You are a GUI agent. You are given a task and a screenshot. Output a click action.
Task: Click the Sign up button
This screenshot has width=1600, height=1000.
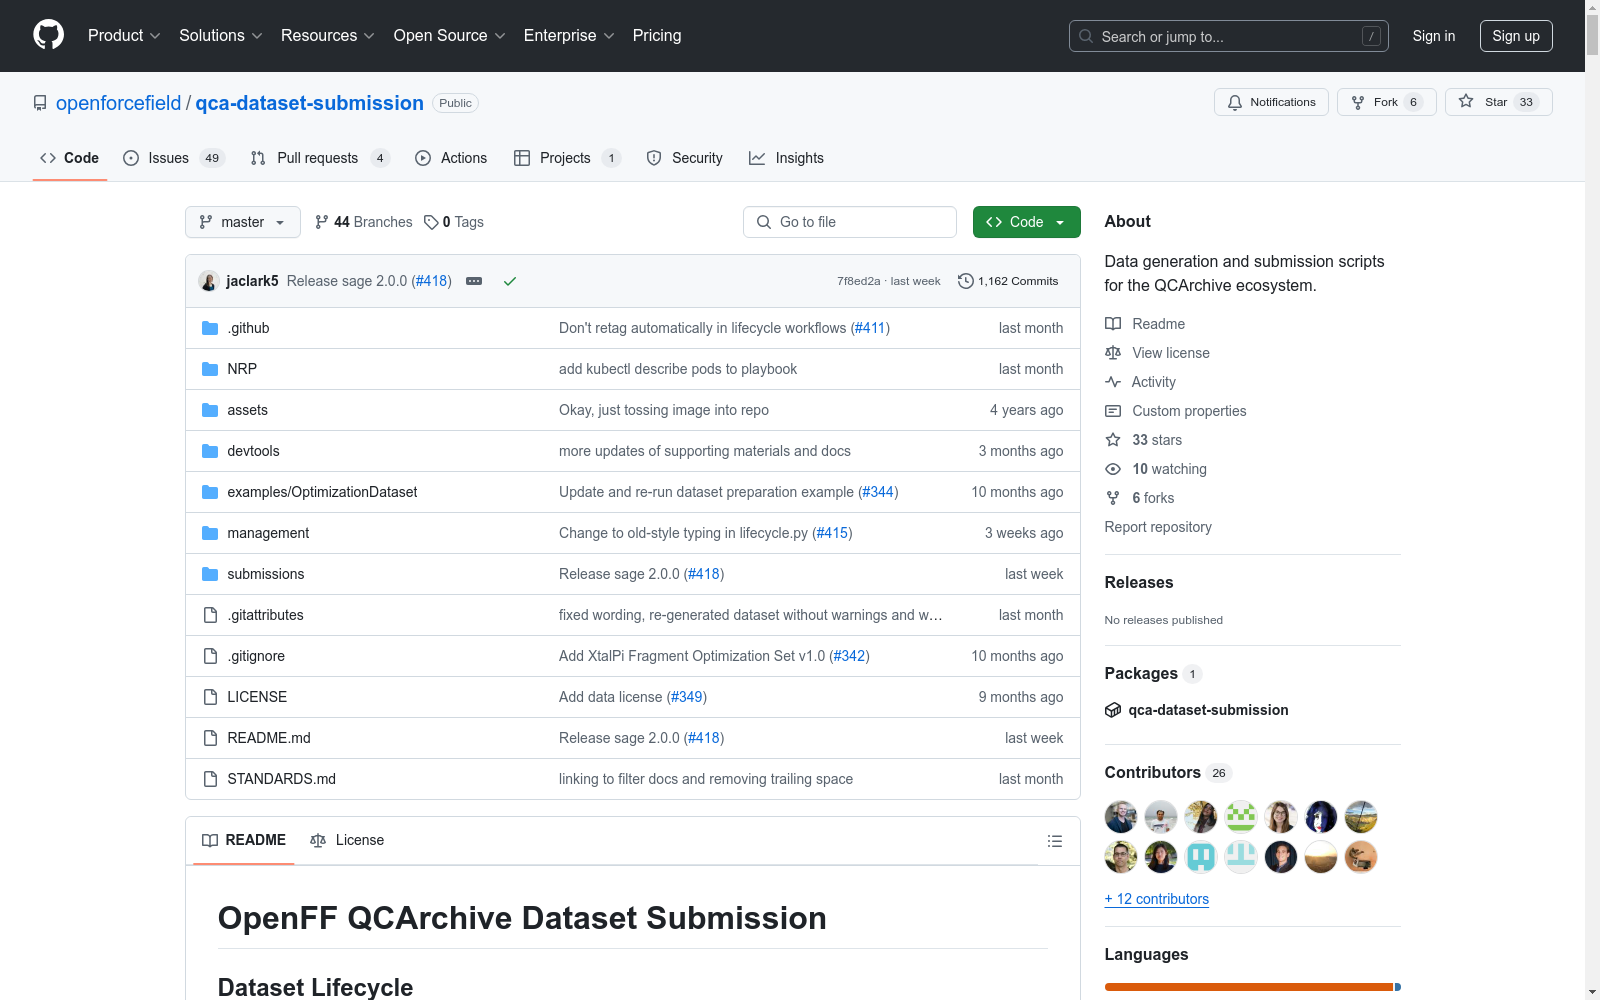(1516, 36)
